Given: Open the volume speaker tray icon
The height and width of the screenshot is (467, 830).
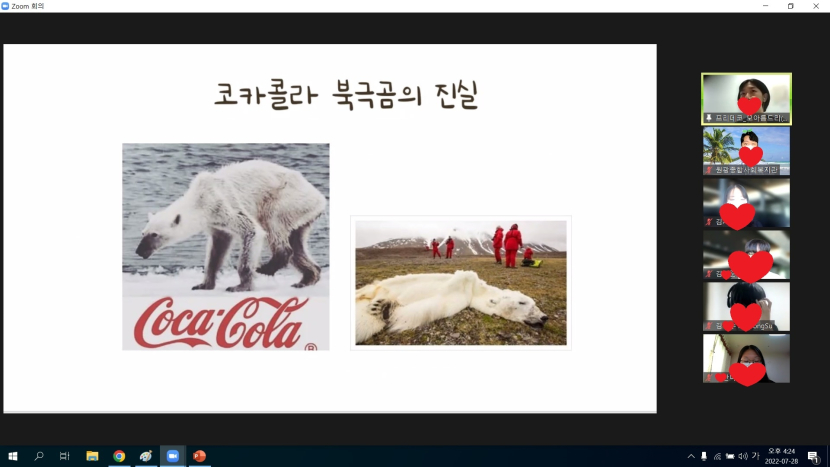Looking at the screenshot, I should [x=743, y=456].
